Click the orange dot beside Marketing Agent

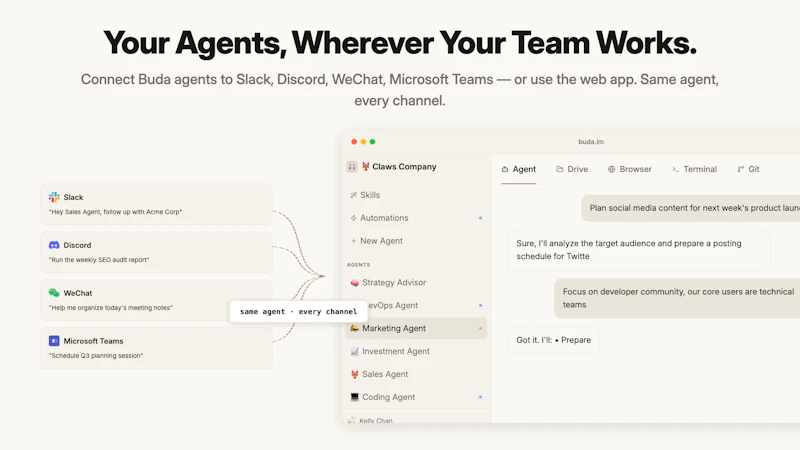click(480, 328)
